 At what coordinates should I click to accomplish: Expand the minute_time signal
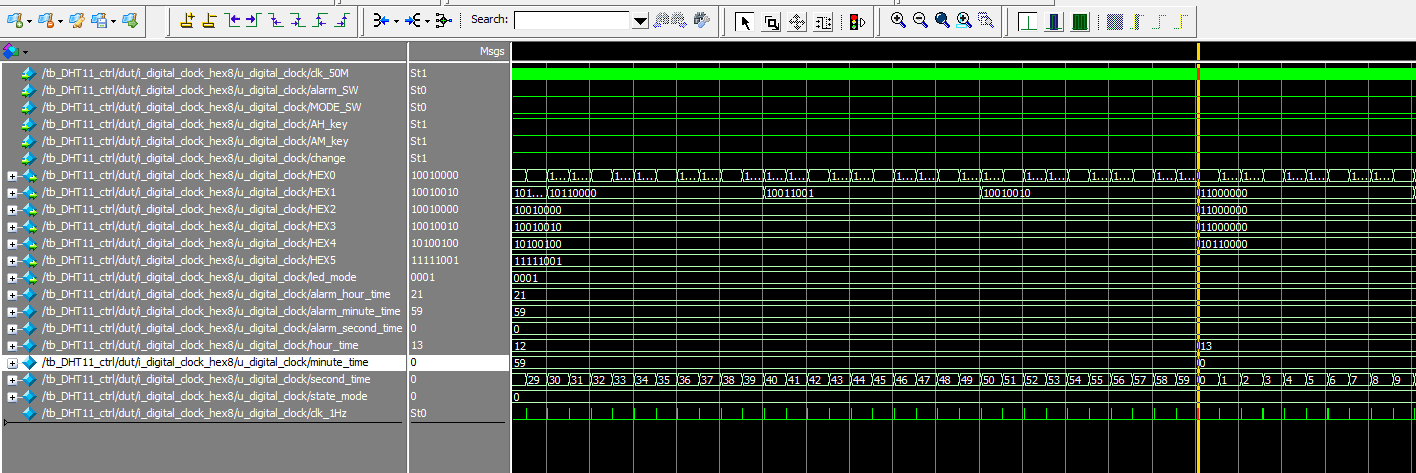pyautogui.click(x=12, y=362)
